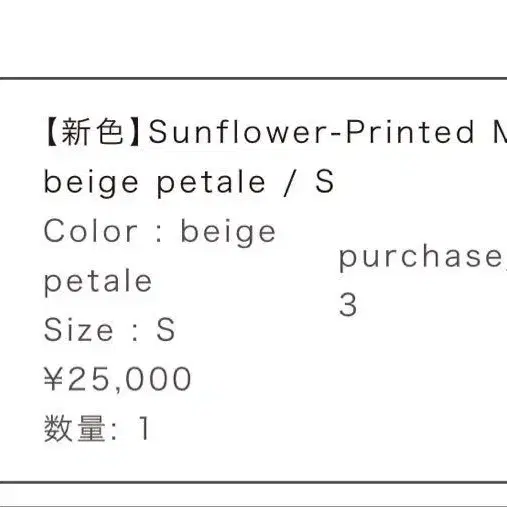Click the S size in variant line

[x=324, y=181]
